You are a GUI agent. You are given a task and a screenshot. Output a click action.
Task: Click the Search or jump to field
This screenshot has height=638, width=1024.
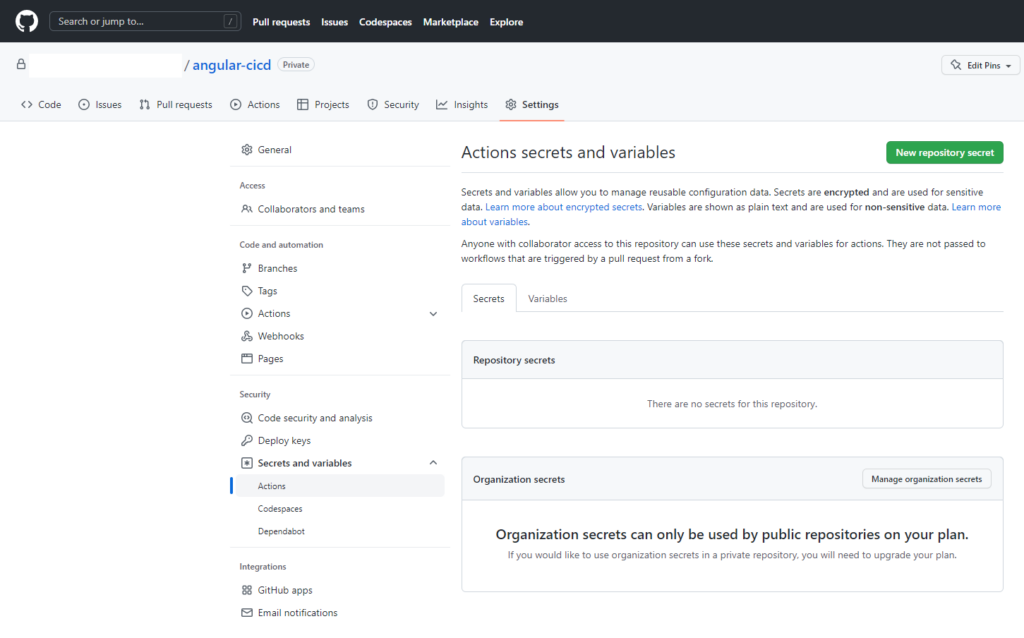(145, 22)
